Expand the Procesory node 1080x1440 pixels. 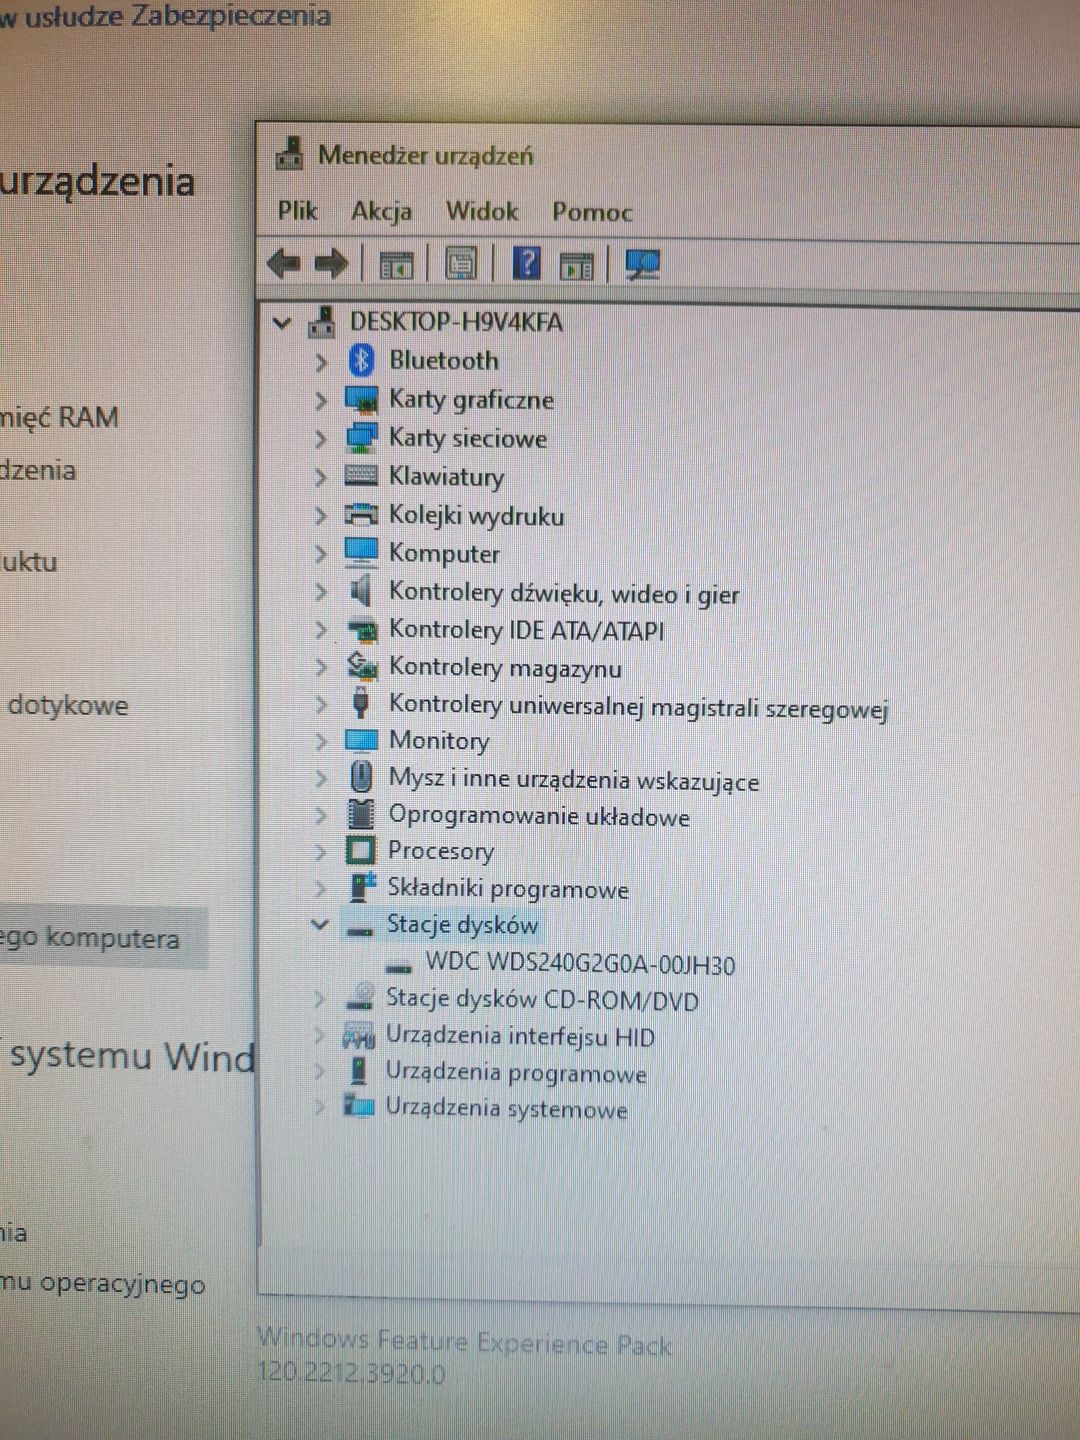(320, 852)
